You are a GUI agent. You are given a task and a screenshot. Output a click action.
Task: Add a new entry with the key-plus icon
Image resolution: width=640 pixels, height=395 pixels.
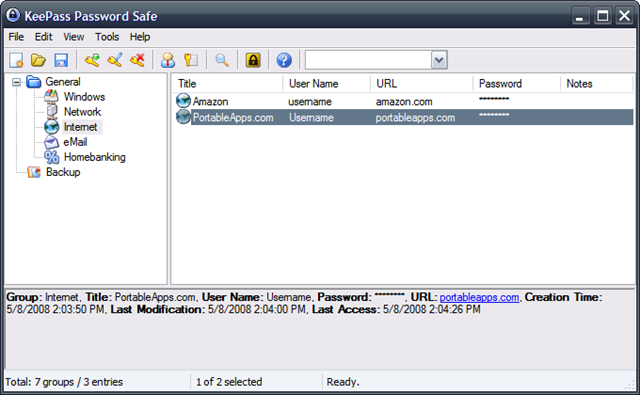point(92,60)
